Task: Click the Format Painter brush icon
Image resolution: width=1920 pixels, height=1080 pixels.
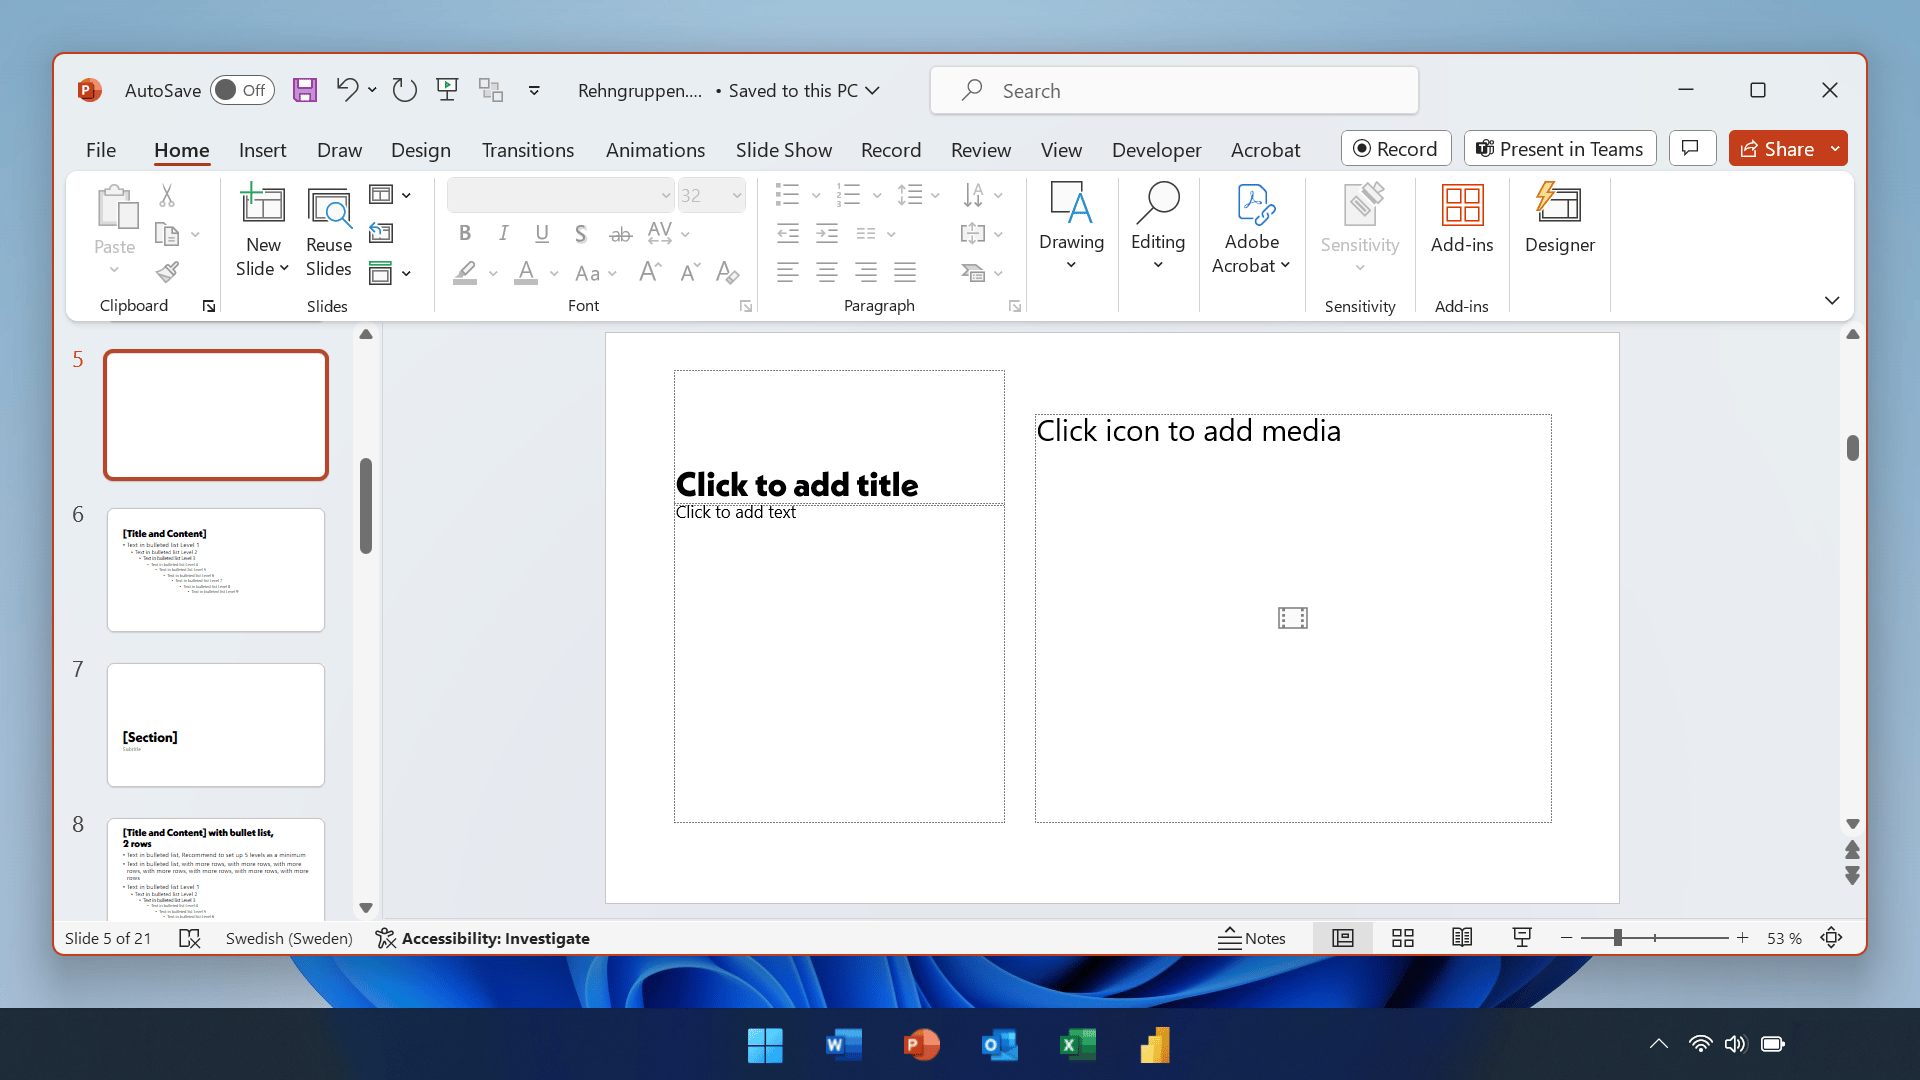Action: coord(167,272)
